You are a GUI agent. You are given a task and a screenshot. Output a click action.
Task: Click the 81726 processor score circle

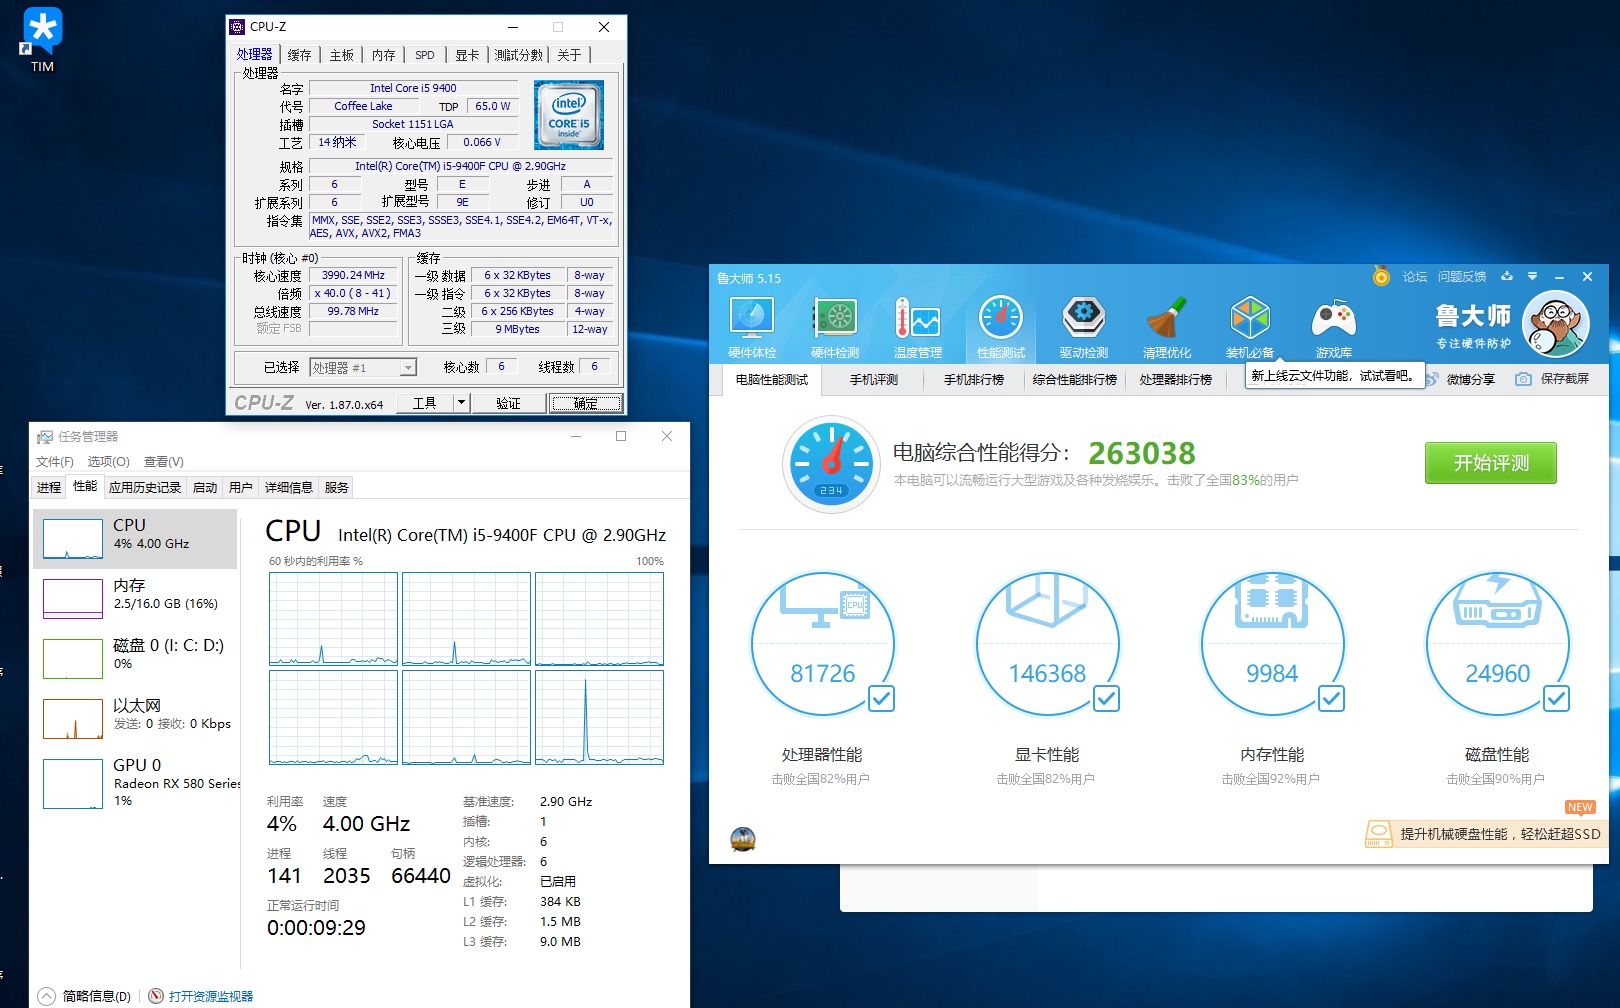coord(823,644)
